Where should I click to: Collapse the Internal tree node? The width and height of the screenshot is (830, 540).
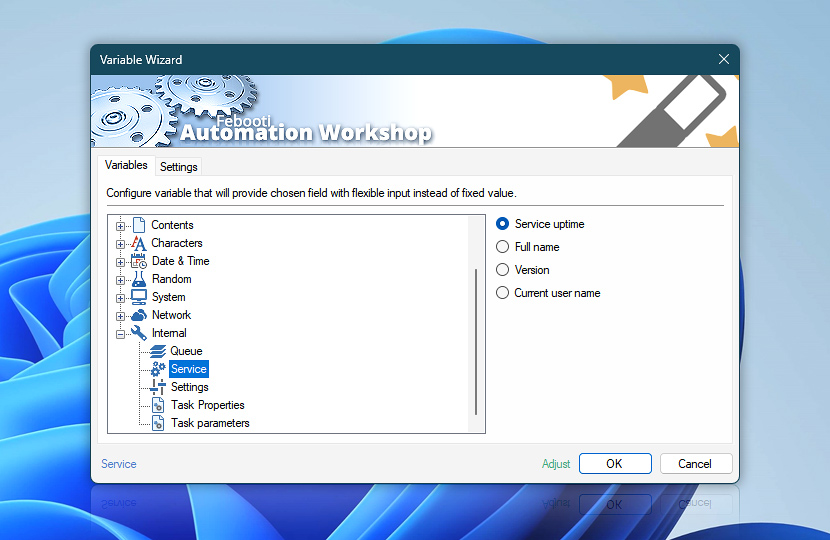point(120,334)
